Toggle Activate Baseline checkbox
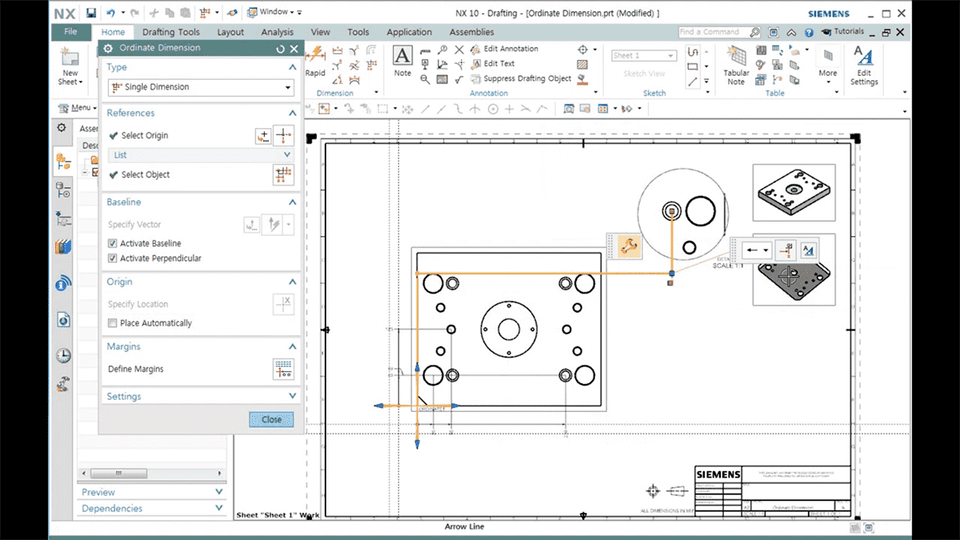The width and height of the screenshot is (960, 540). [x=113, y=243]
